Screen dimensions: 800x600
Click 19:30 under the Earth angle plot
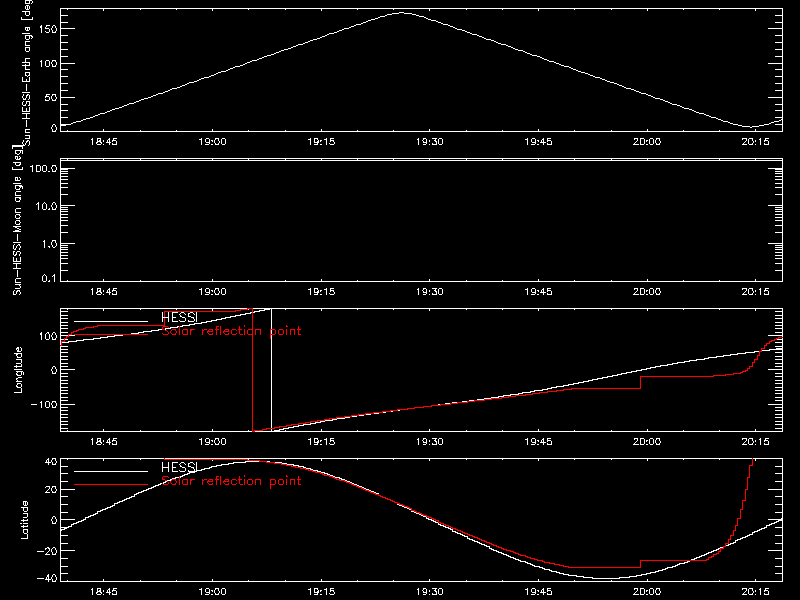430,142
